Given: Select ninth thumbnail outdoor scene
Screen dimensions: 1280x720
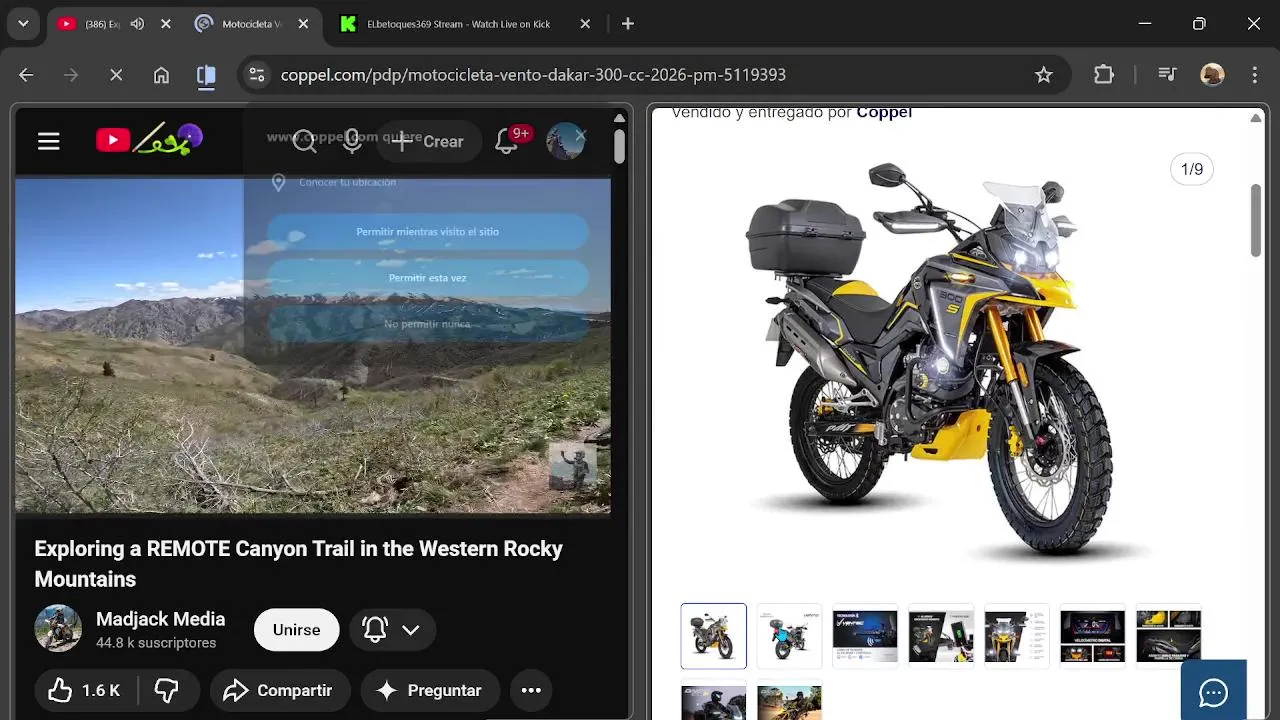Looking at the screenshot, I should pos(789,700).
